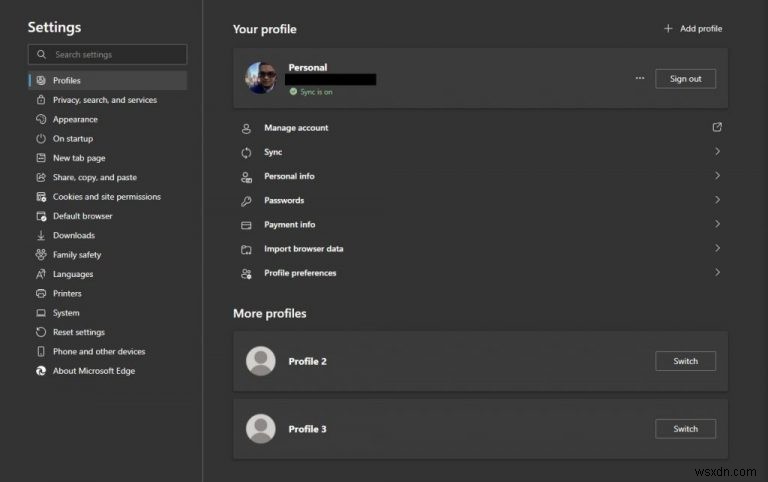Viewport: 768px width, 482px height.
Task: Expand the Import browser data chevron
Action: tap(717, 248)
